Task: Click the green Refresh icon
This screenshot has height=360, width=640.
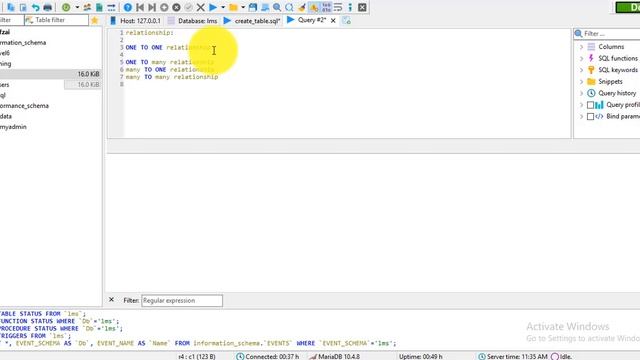Action: click(66, 7)
